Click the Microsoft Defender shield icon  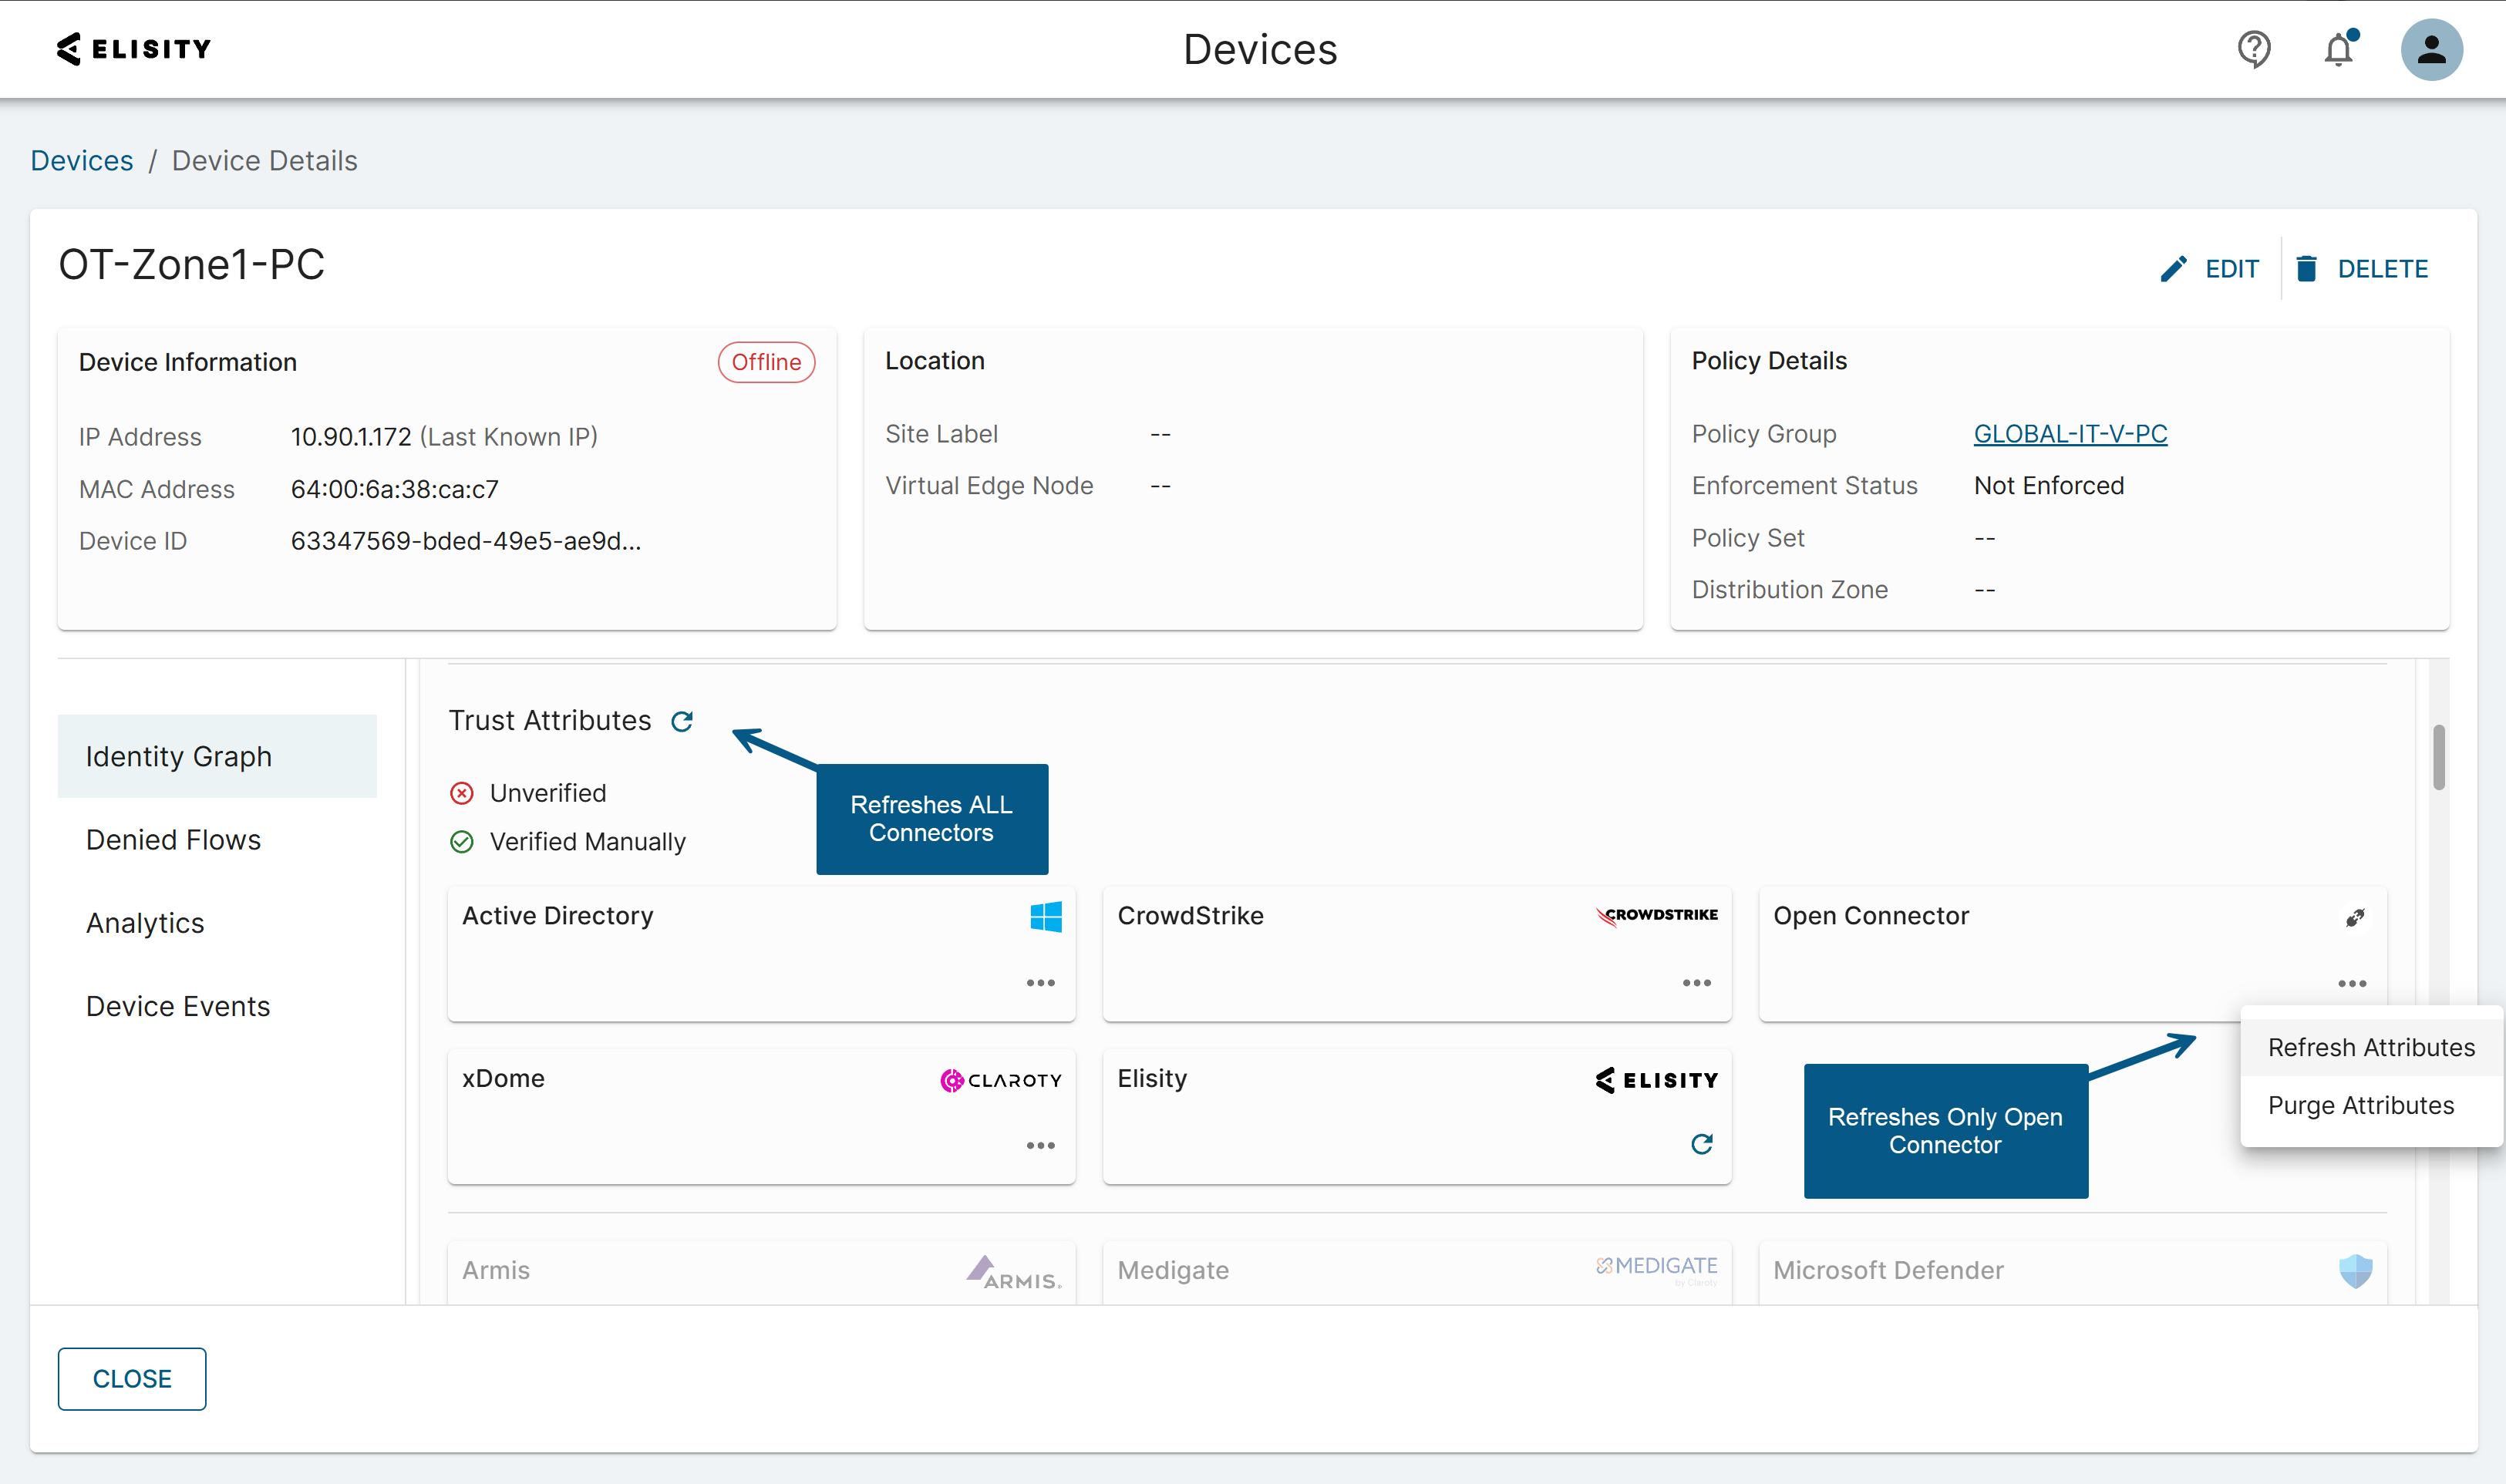[x=2355, y=1271]
